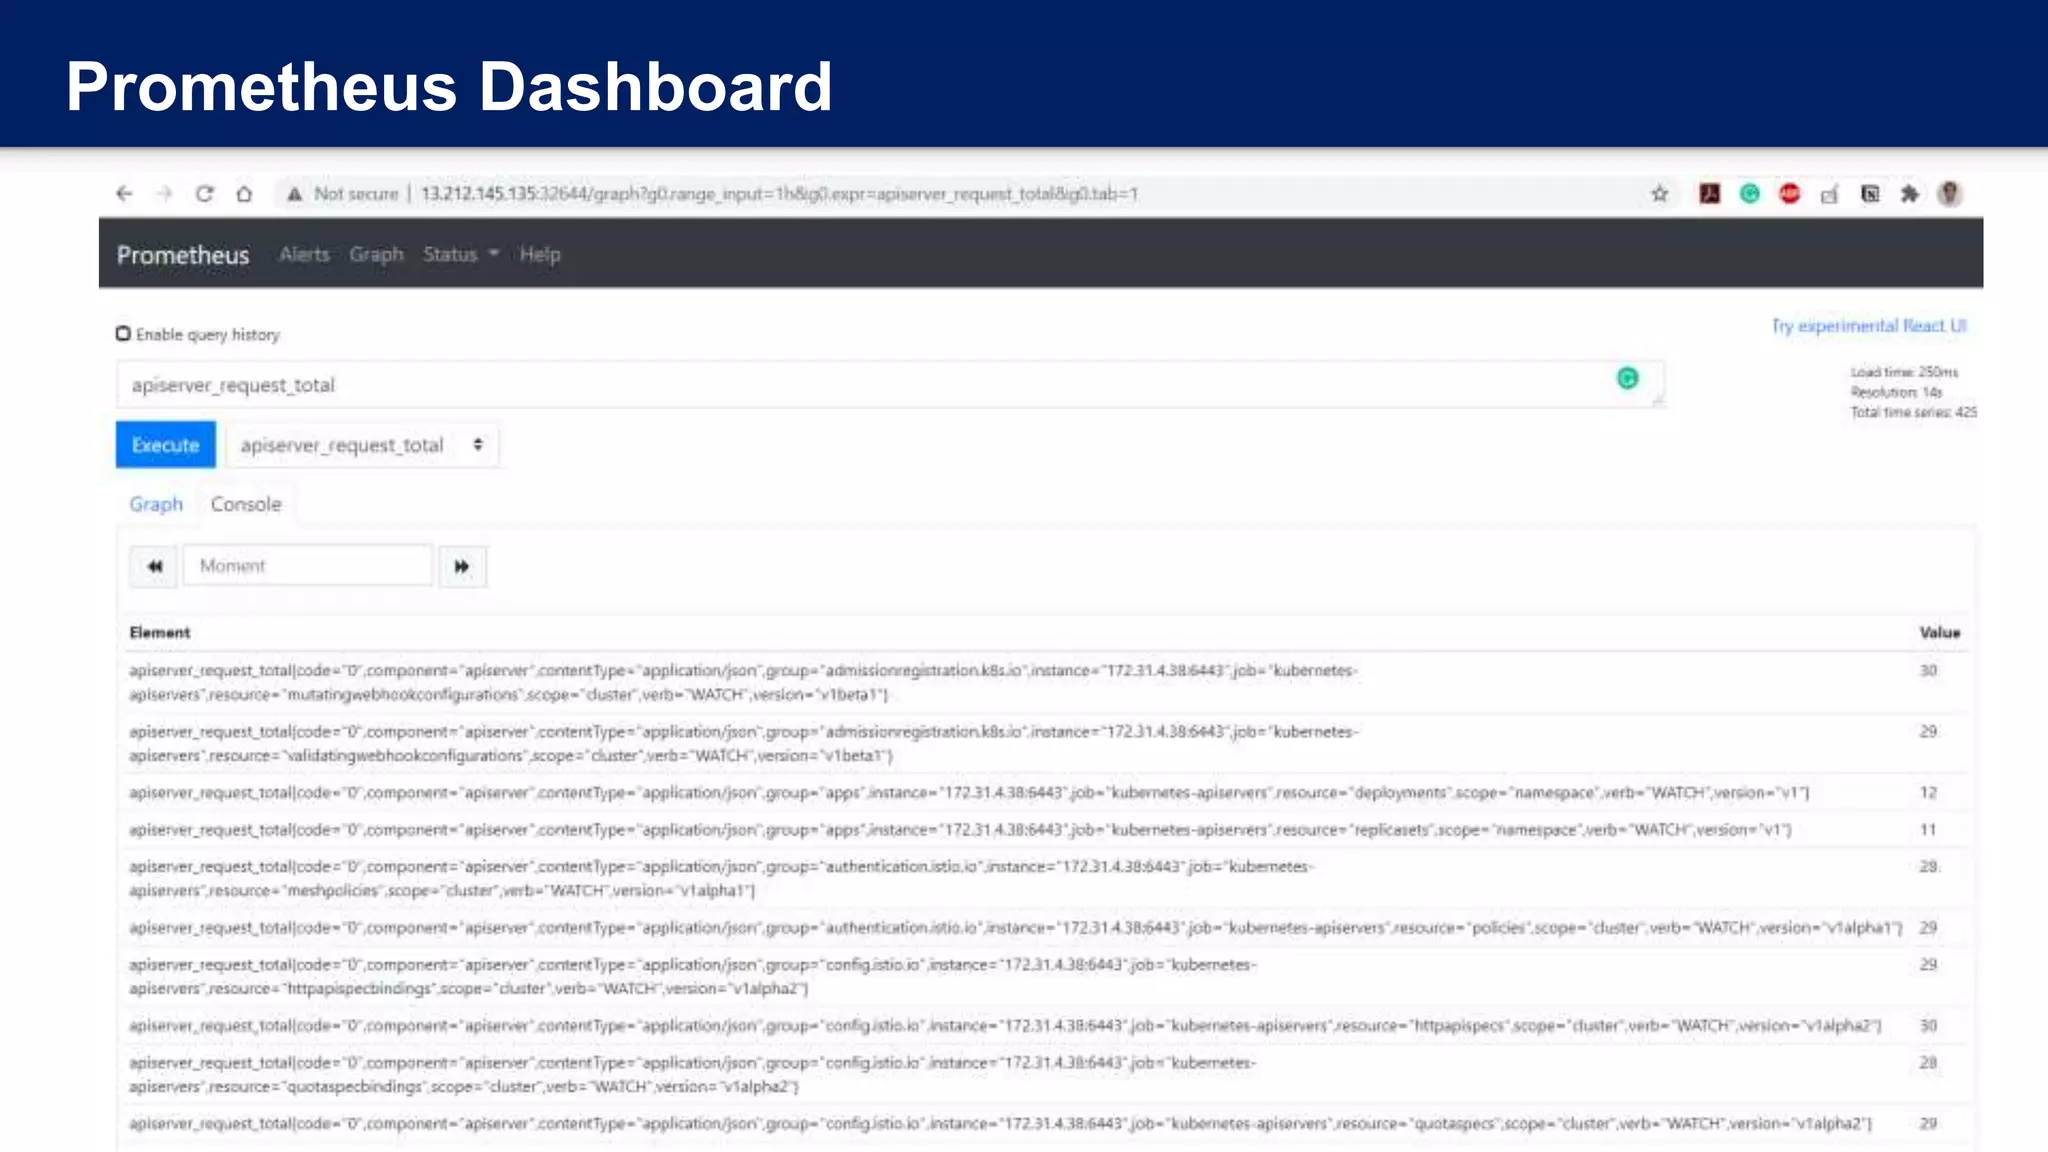Open the red AdBlock extension icon

pos(1790,194)
